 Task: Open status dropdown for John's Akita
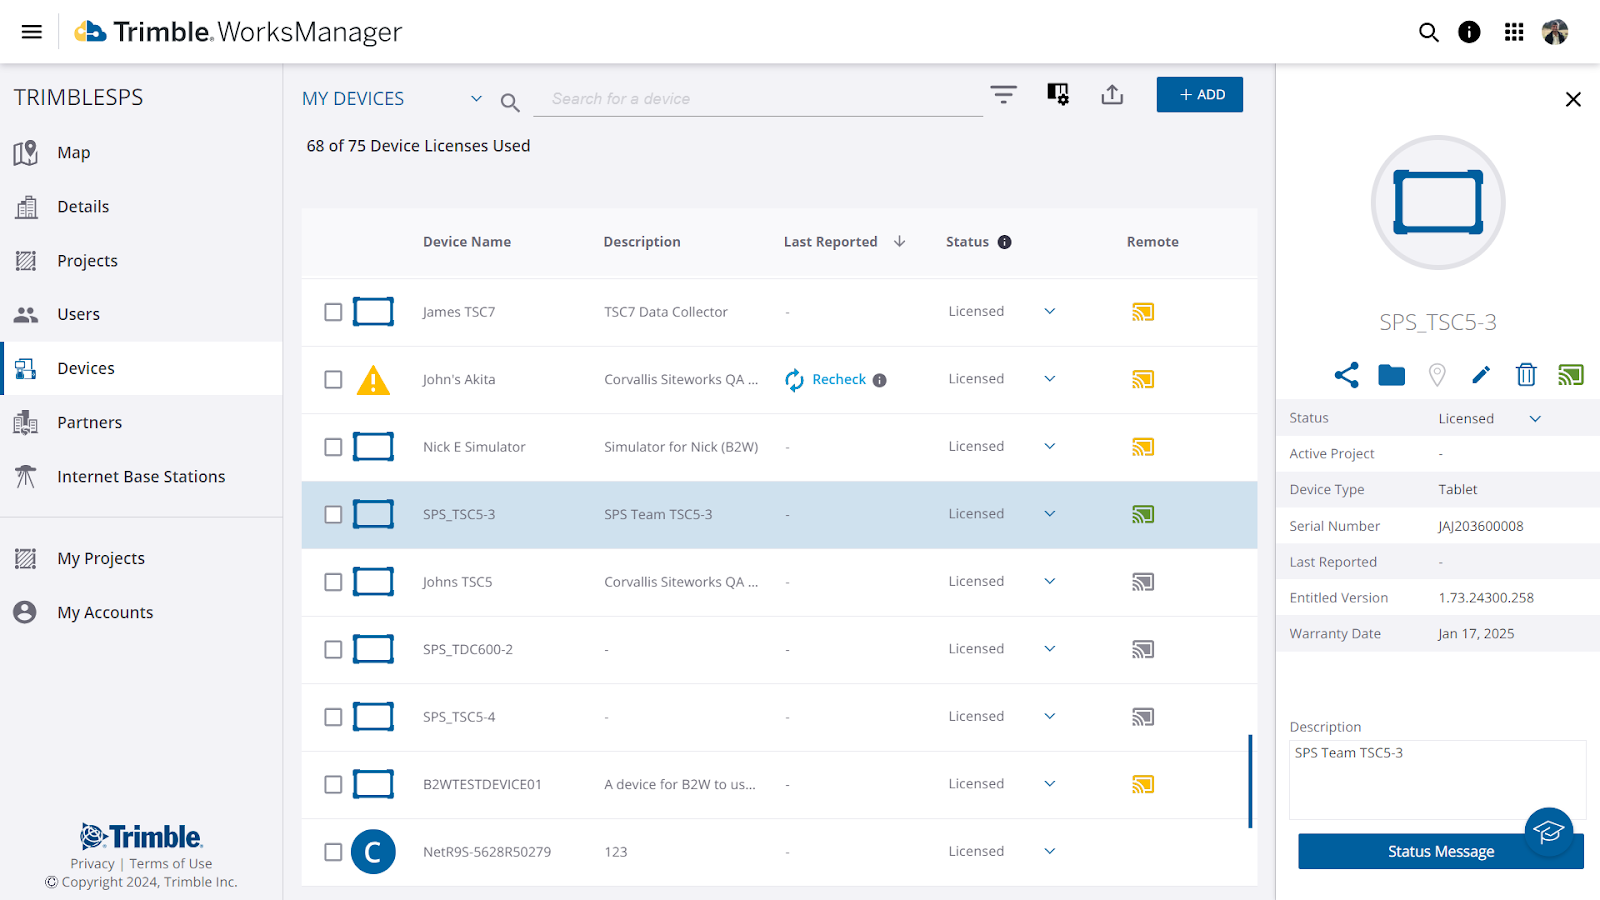[1050, 379]
